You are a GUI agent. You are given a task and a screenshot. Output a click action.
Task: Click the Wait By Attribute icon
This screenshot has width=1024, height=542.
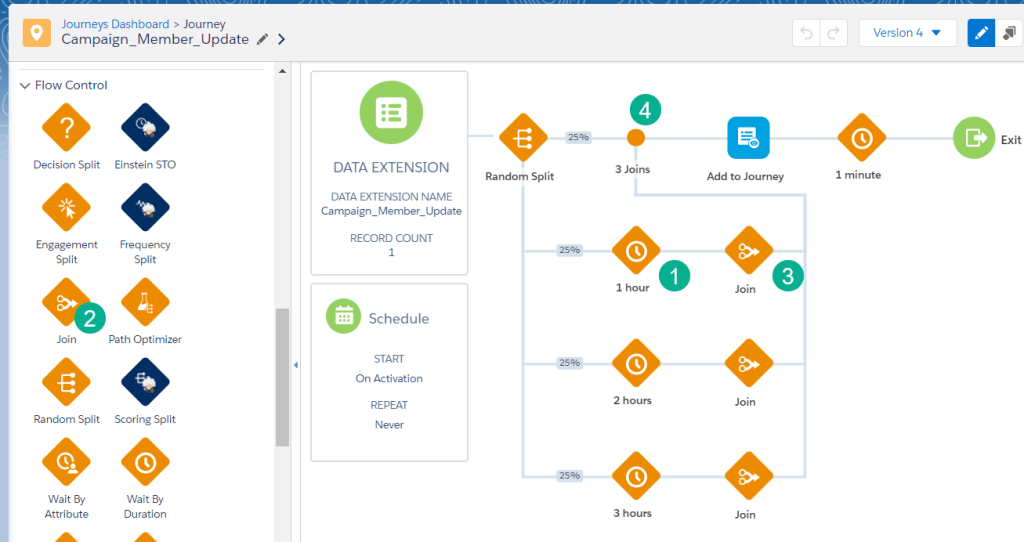coord(66,463)
